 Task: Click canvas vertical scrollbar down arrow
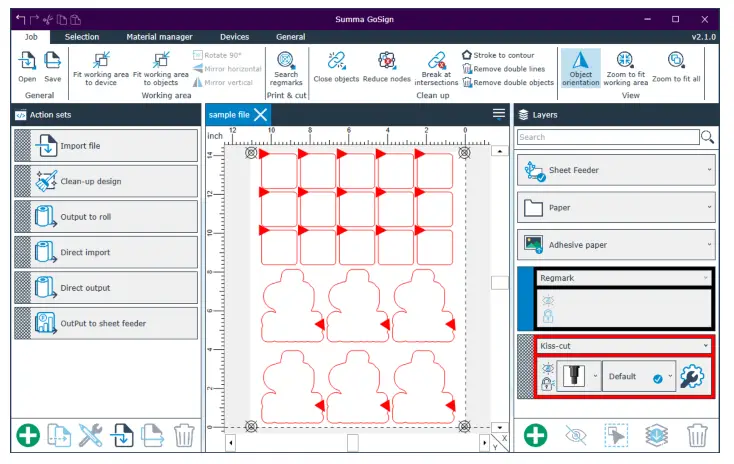[x=499, y=427]
